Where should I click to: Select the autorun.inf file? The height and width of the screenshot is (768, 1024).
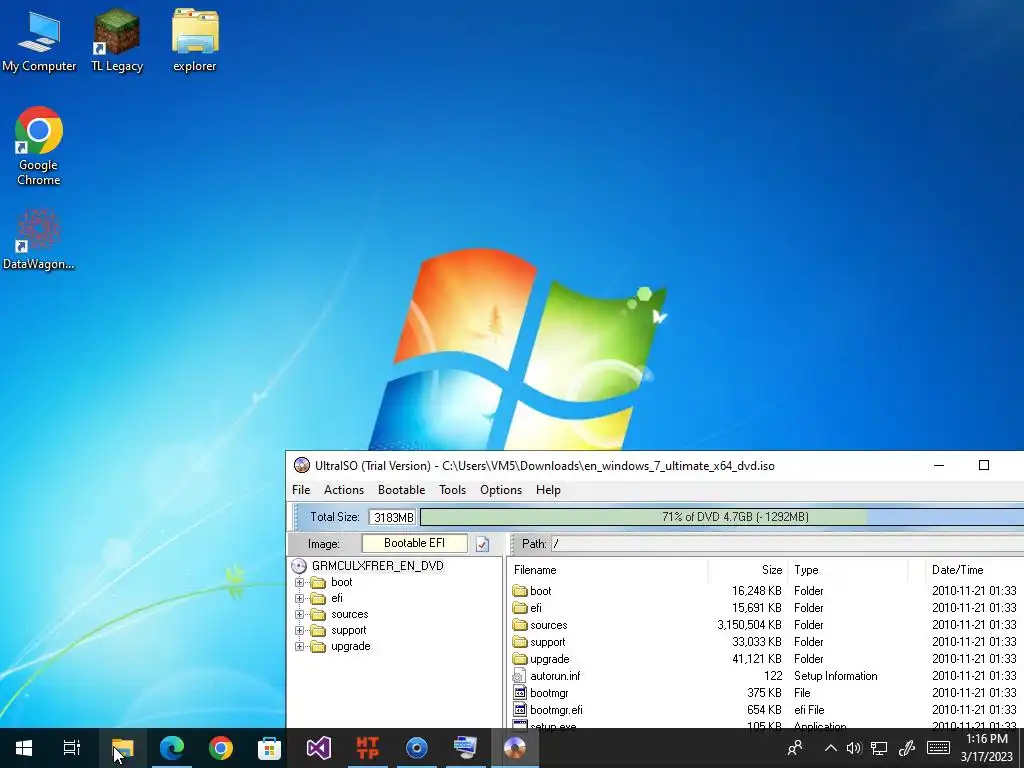click(x=547, y=676)
